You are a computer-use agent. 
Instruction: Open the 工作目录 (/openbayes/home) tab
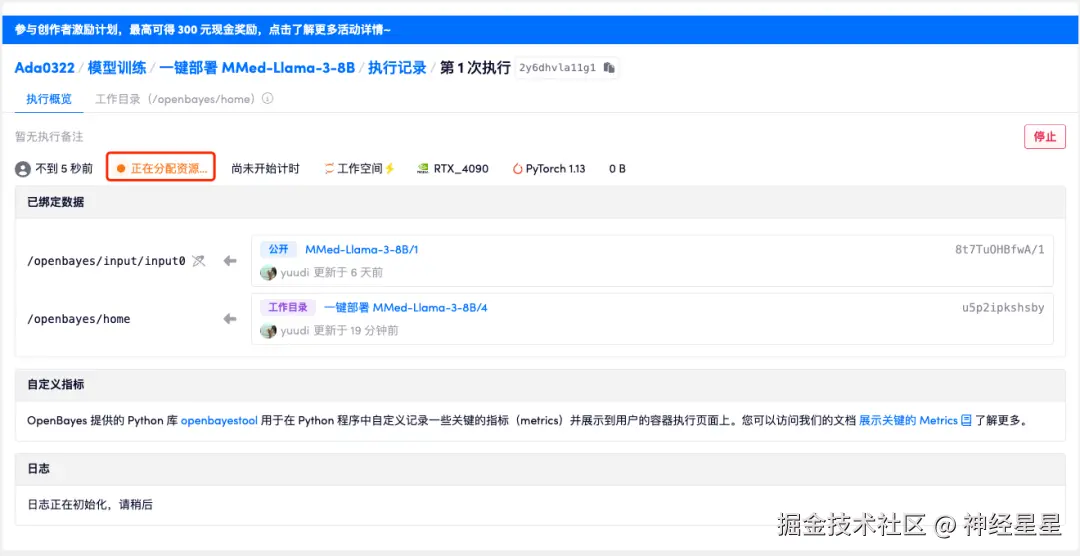tap(177, 99)
